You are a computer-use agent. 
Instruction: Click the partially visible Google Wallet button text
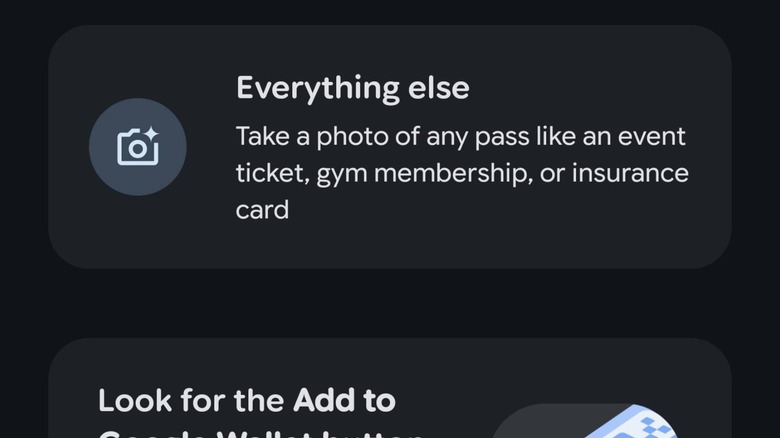pos(261,433)
